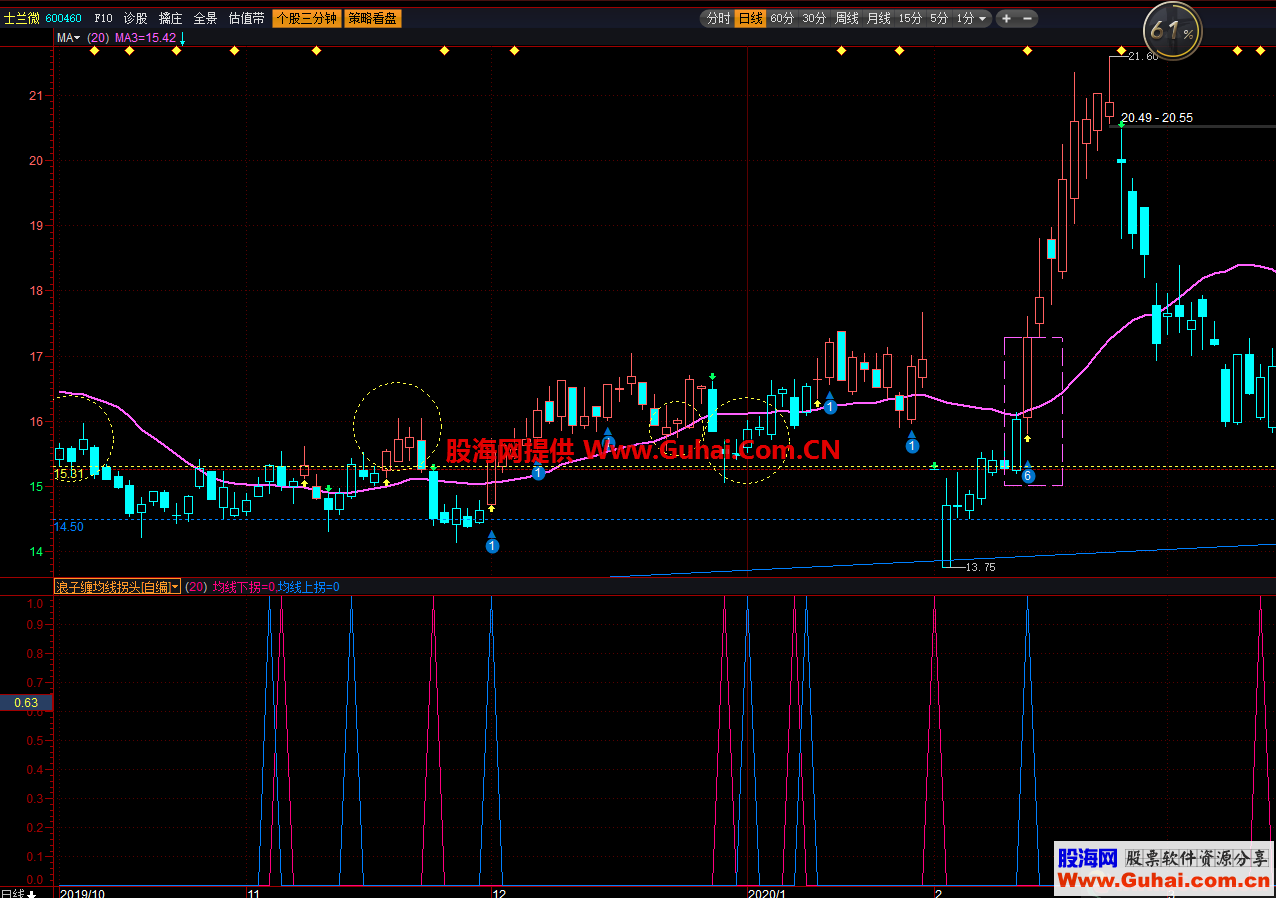Click the blue marker numbered 6
The width and height of the screenshot is (1276, 898).
click(1027, 476)
